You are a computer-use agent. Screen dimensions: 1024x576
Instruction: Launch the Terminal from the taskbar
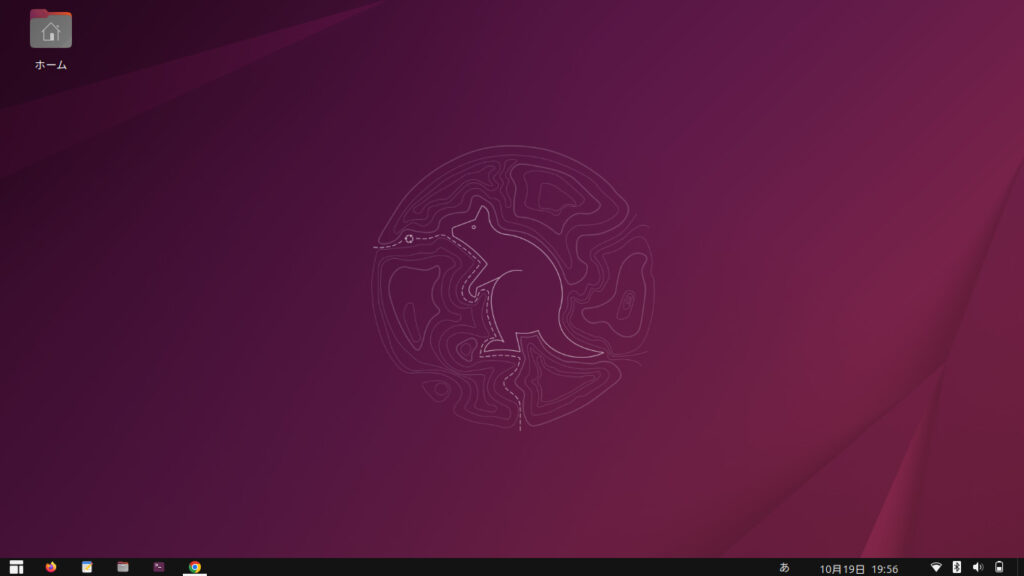tap(159, 567)
